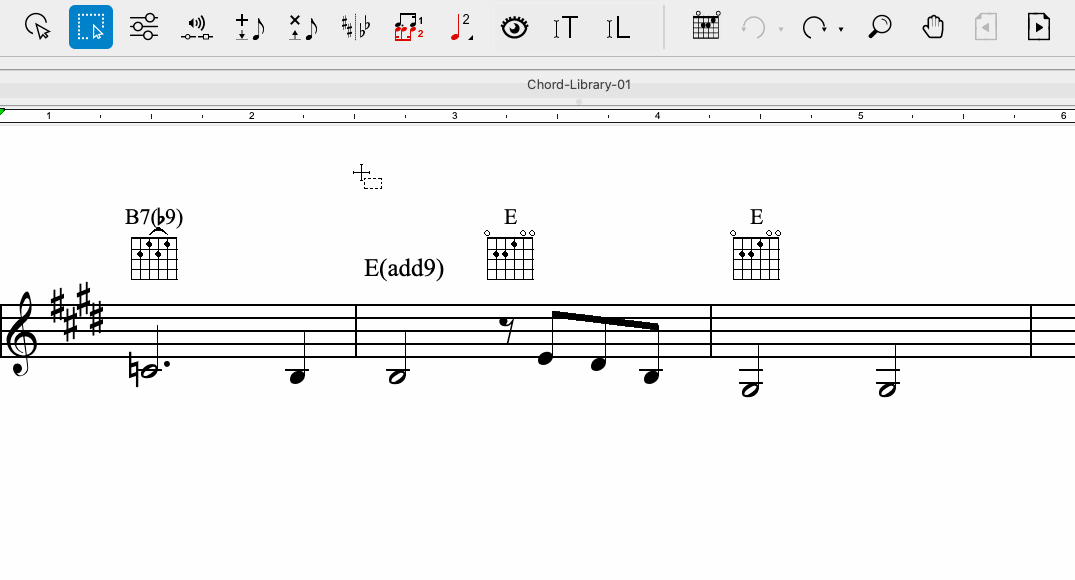Select the lyrics tool (IL icon)
The height and width of the screenshot is (580, 1075).
click(618, 28)
